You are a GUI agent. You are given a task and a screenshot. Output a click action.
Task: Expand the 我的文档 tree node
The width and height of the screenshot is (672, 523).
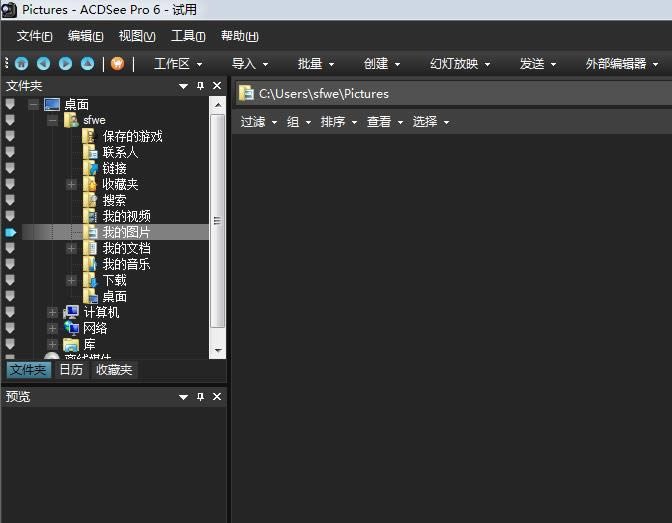pyautogui.click(x=71, y=248)
